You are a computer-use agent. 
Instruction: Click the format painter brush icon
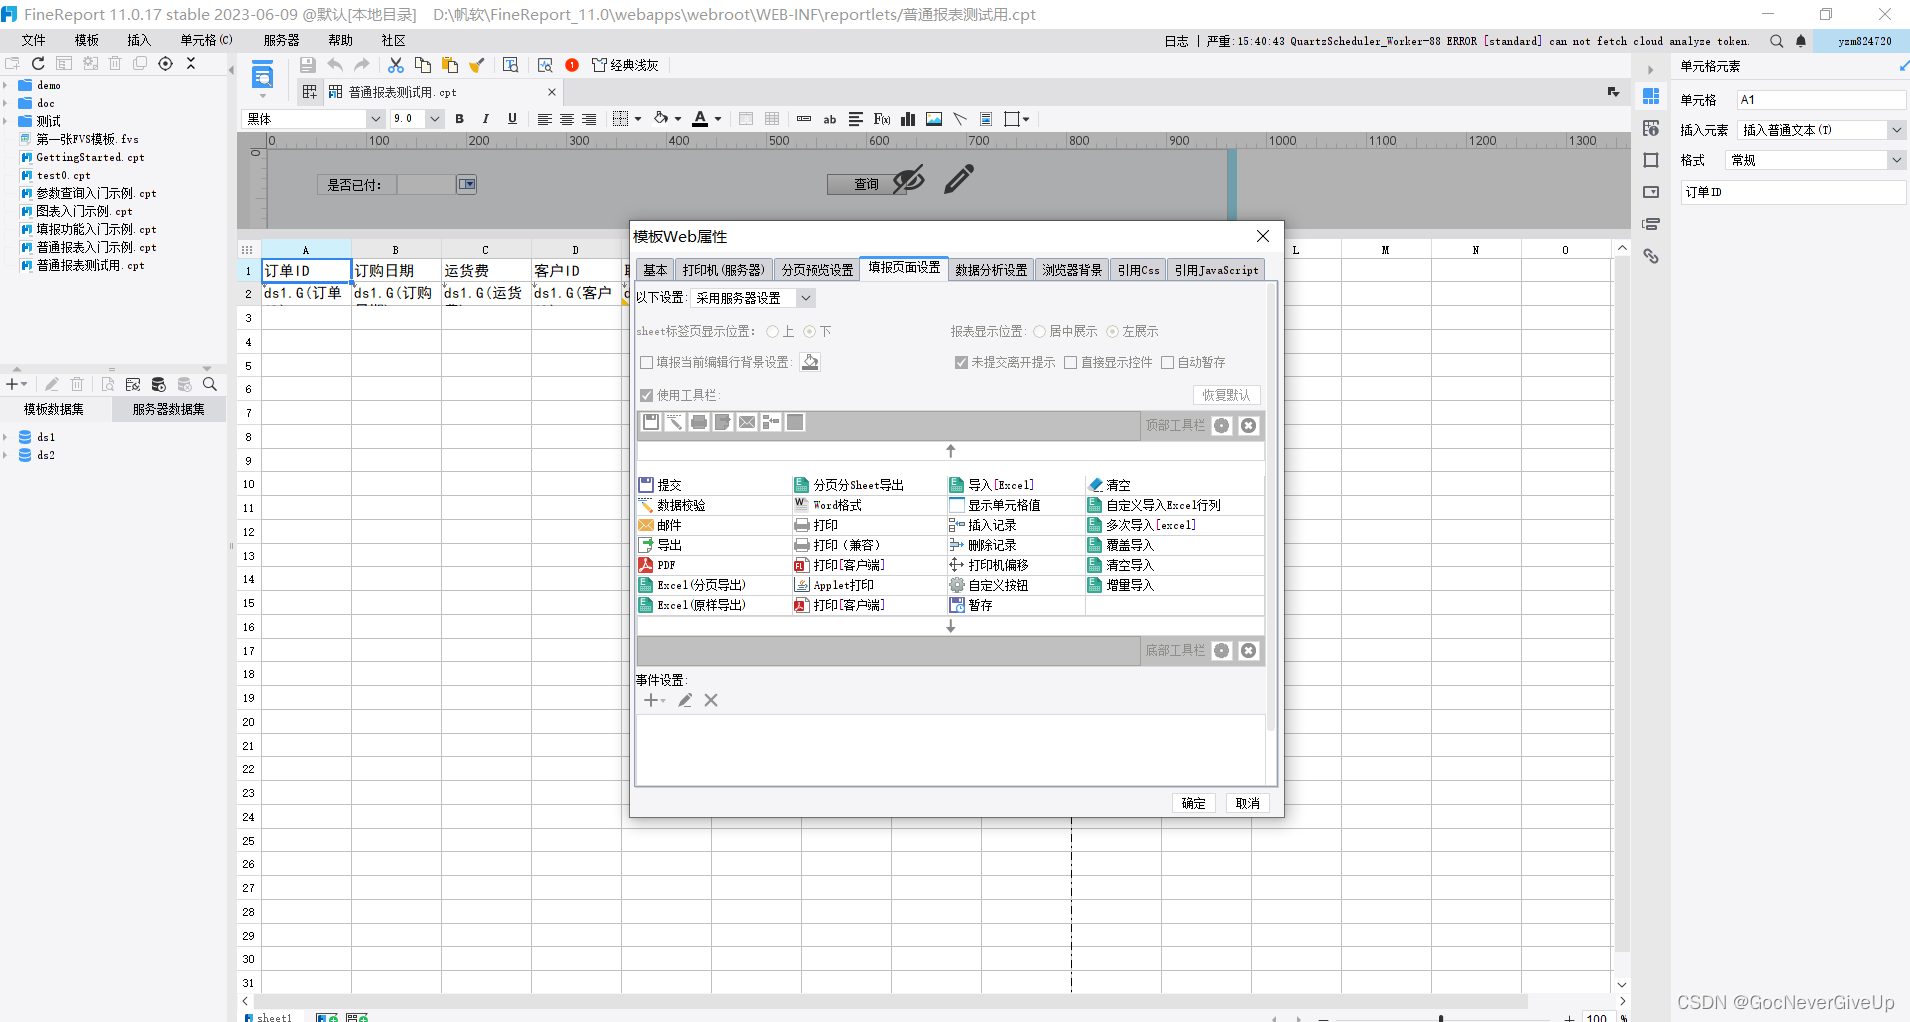tap(477, 65)
